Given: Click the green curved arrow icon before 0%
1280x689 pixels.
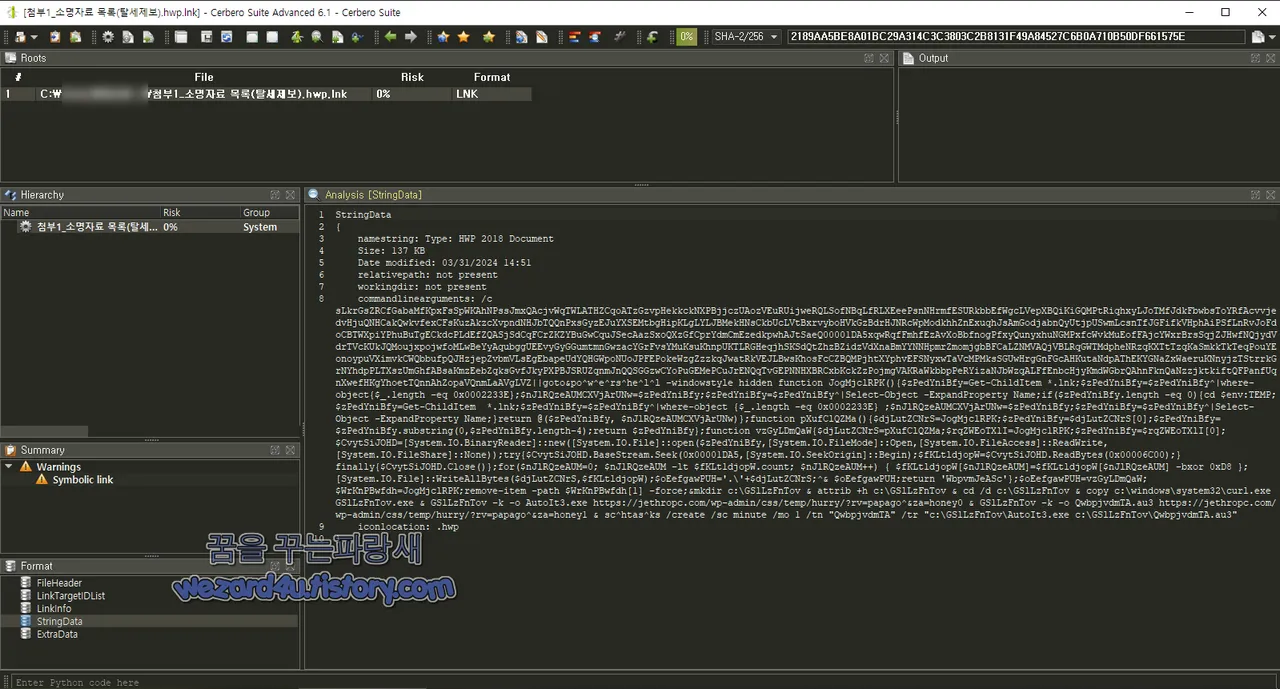Looking at the screenshot, I should pos(651,37).
